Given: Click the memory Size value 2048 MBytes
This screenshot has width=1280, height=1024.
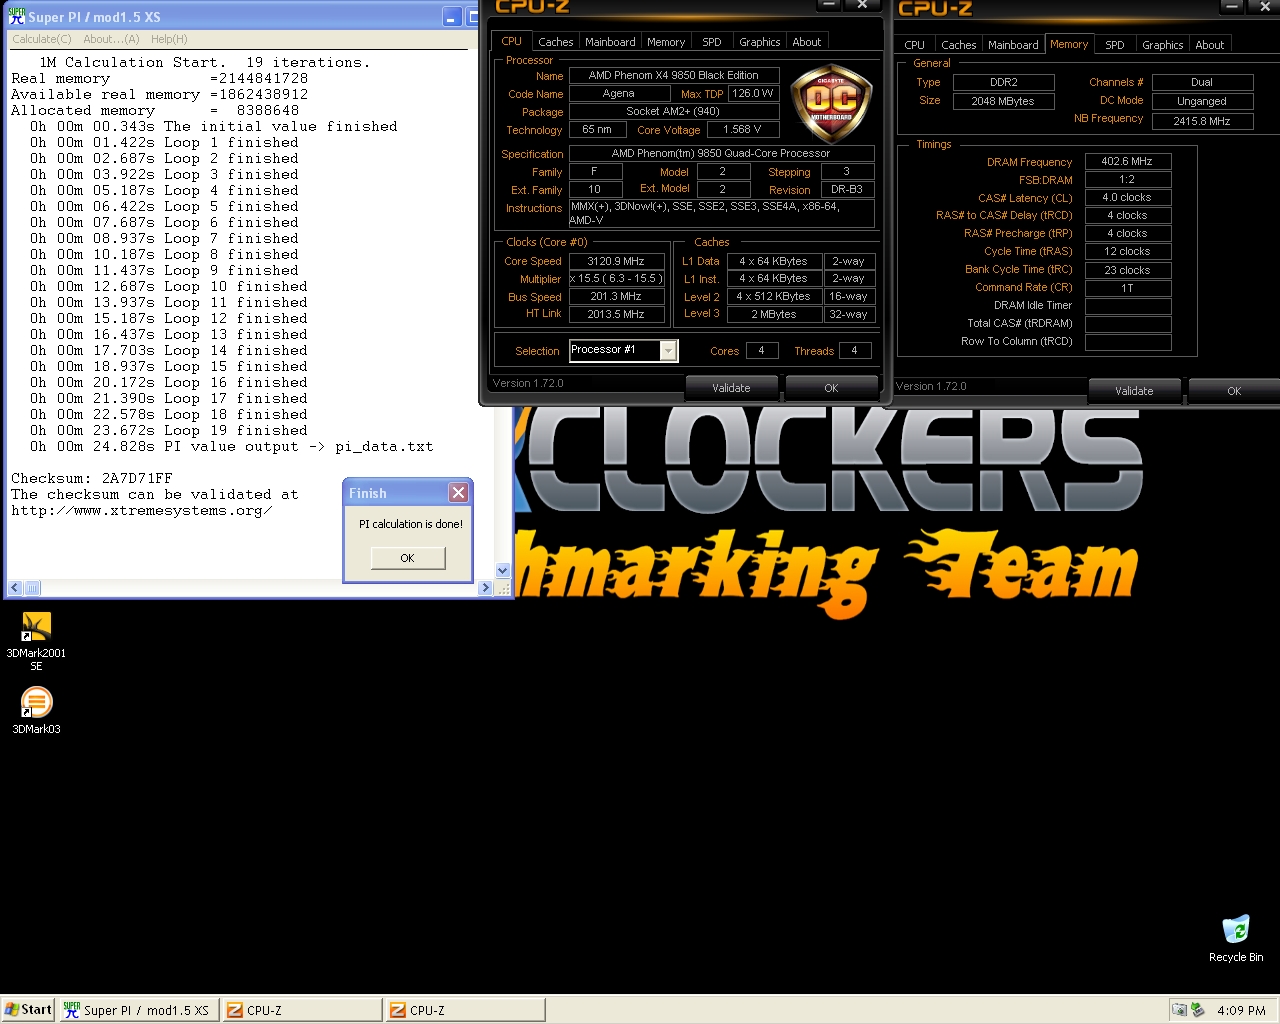Looking at the screenshot, I should [1003, 101].
